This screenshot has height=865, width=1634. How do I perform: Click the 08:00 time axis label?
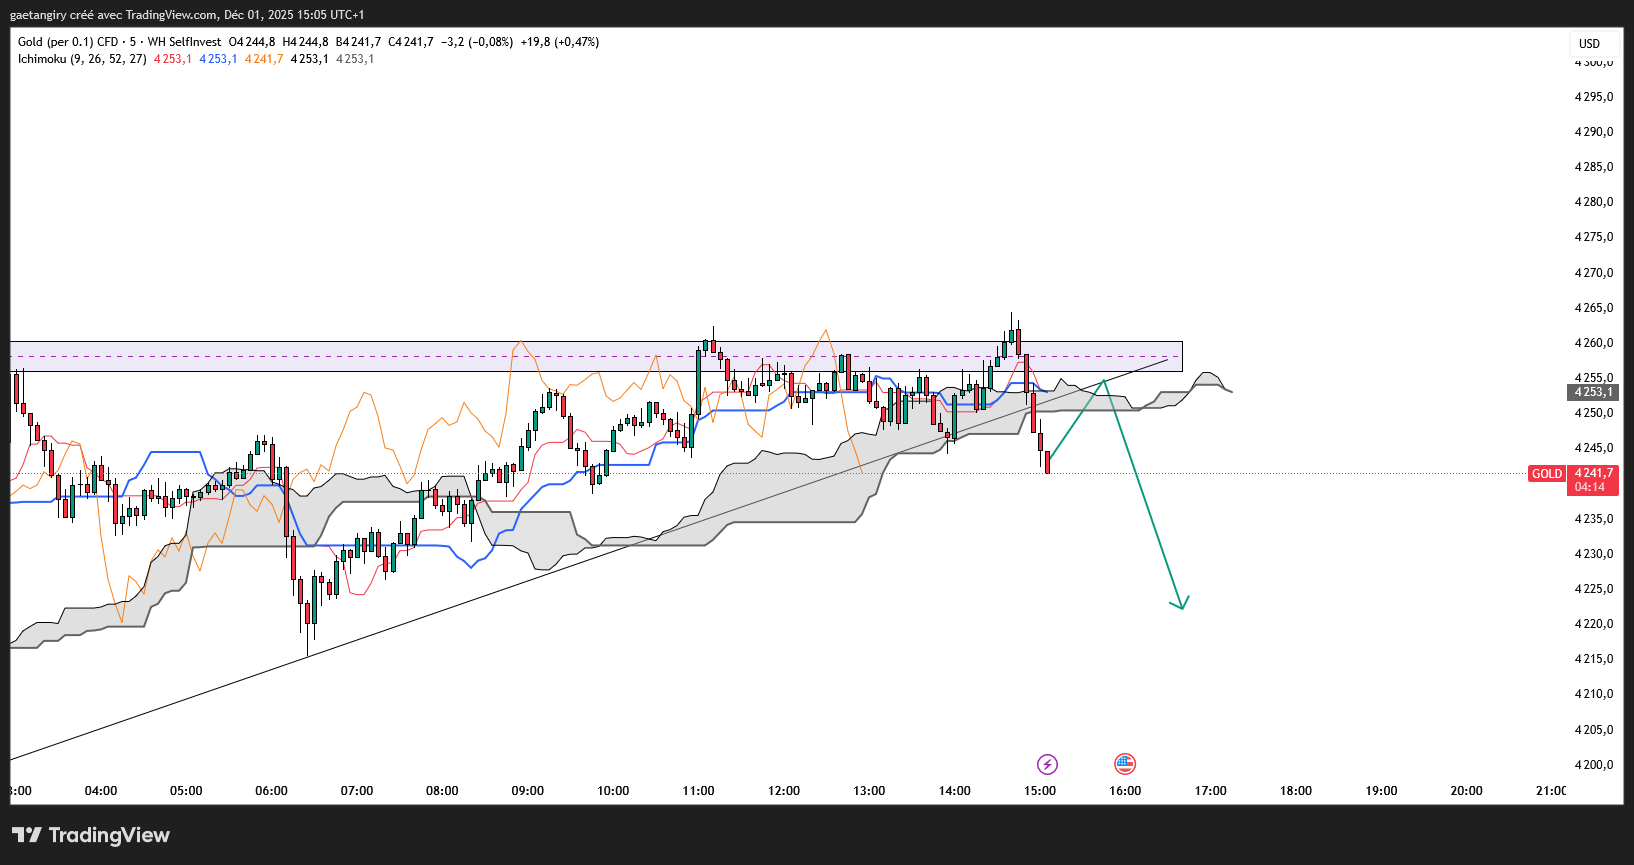click(x=442, y=791)
